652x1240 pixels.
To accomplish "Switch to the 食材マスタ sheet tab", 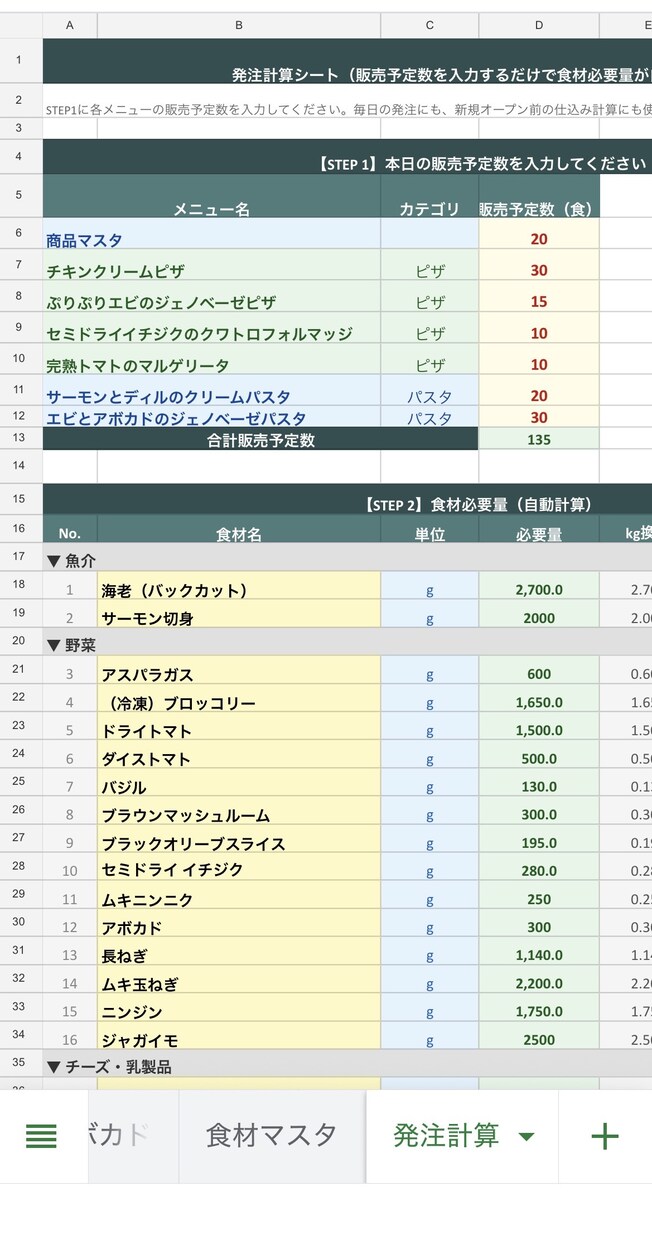I will 271,1136.
